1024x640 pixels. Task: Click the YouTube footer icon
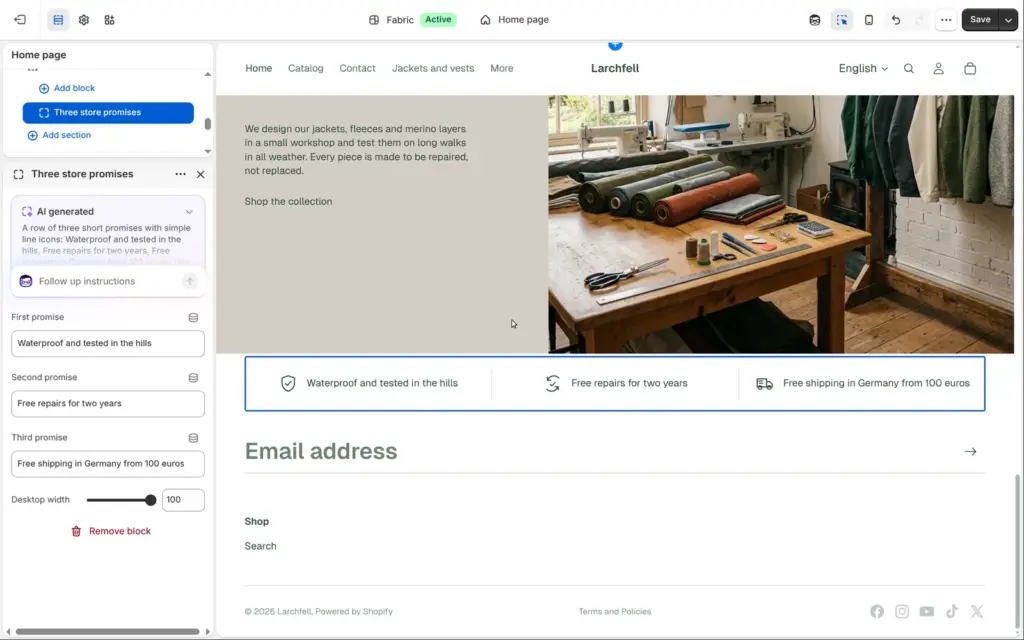pyautogui.click(x=927, y=611)
